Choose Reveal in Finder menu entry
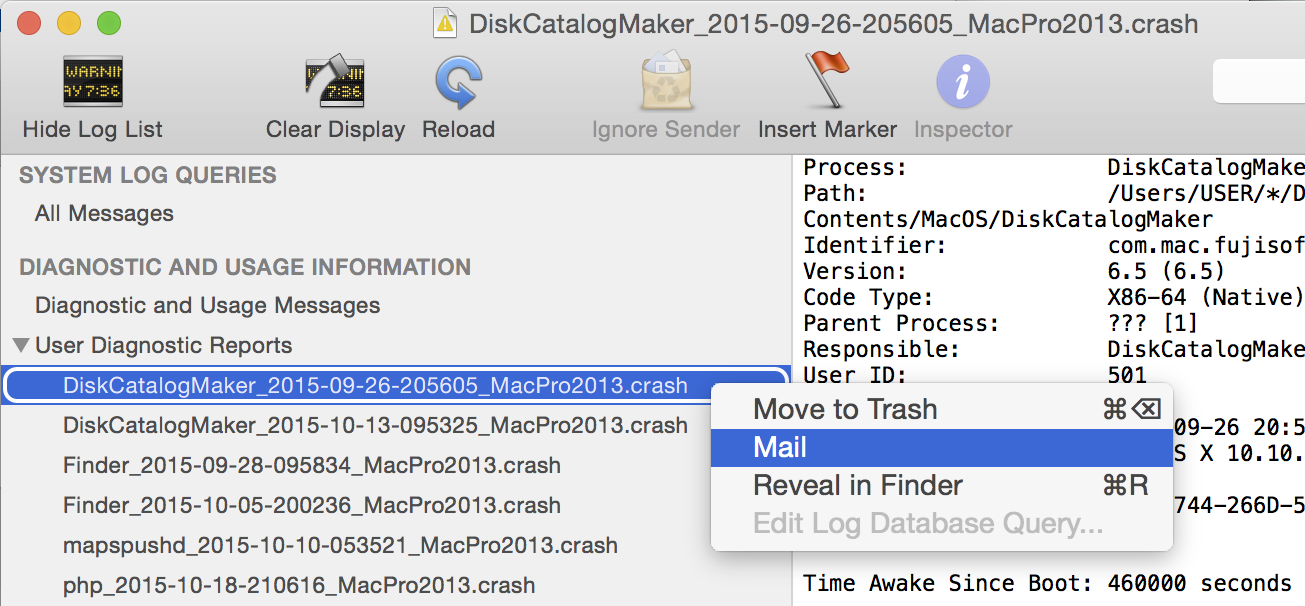The height and width of the screenshot is (606, 1305). point(940,485)
